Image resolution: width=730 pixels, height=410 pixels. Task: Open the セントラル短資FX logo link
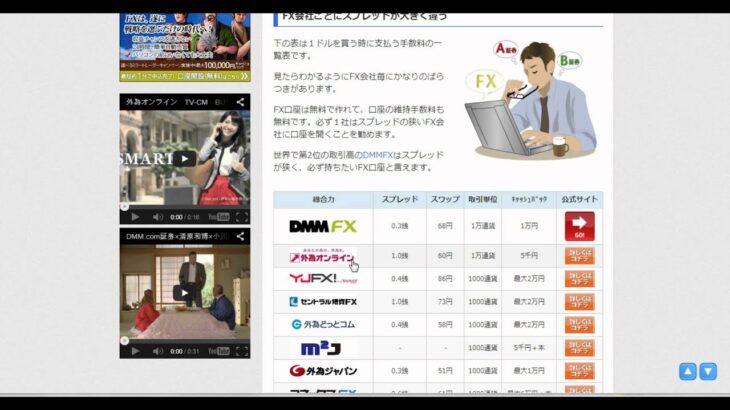pyautogui.click(x=322, y=301)
